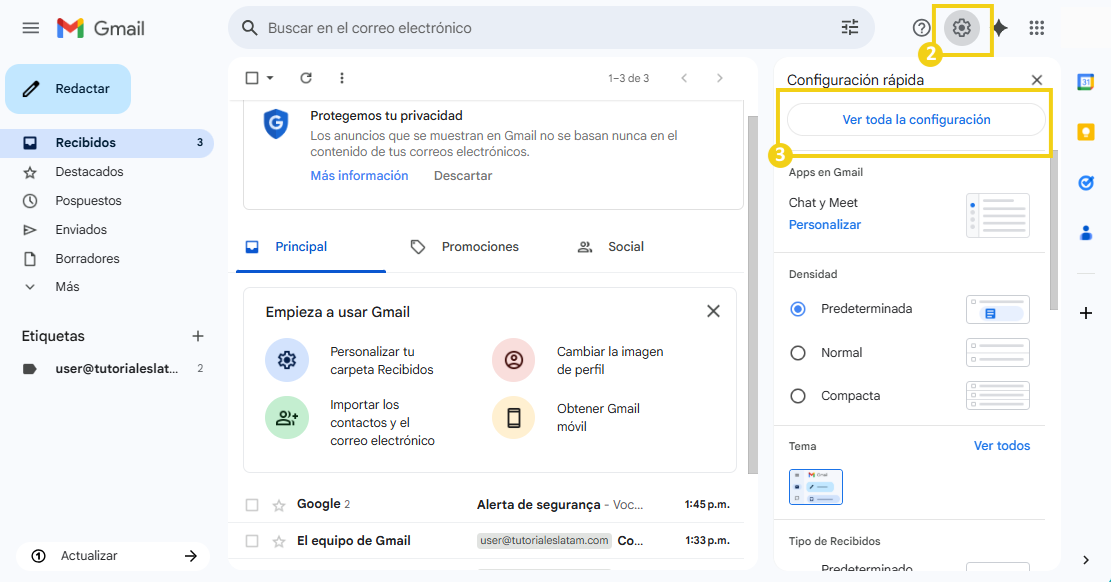The width and height of the screenshot is (1111, 582).
Task: Open Contacts in side panel
Action: tap(1085, 233)
